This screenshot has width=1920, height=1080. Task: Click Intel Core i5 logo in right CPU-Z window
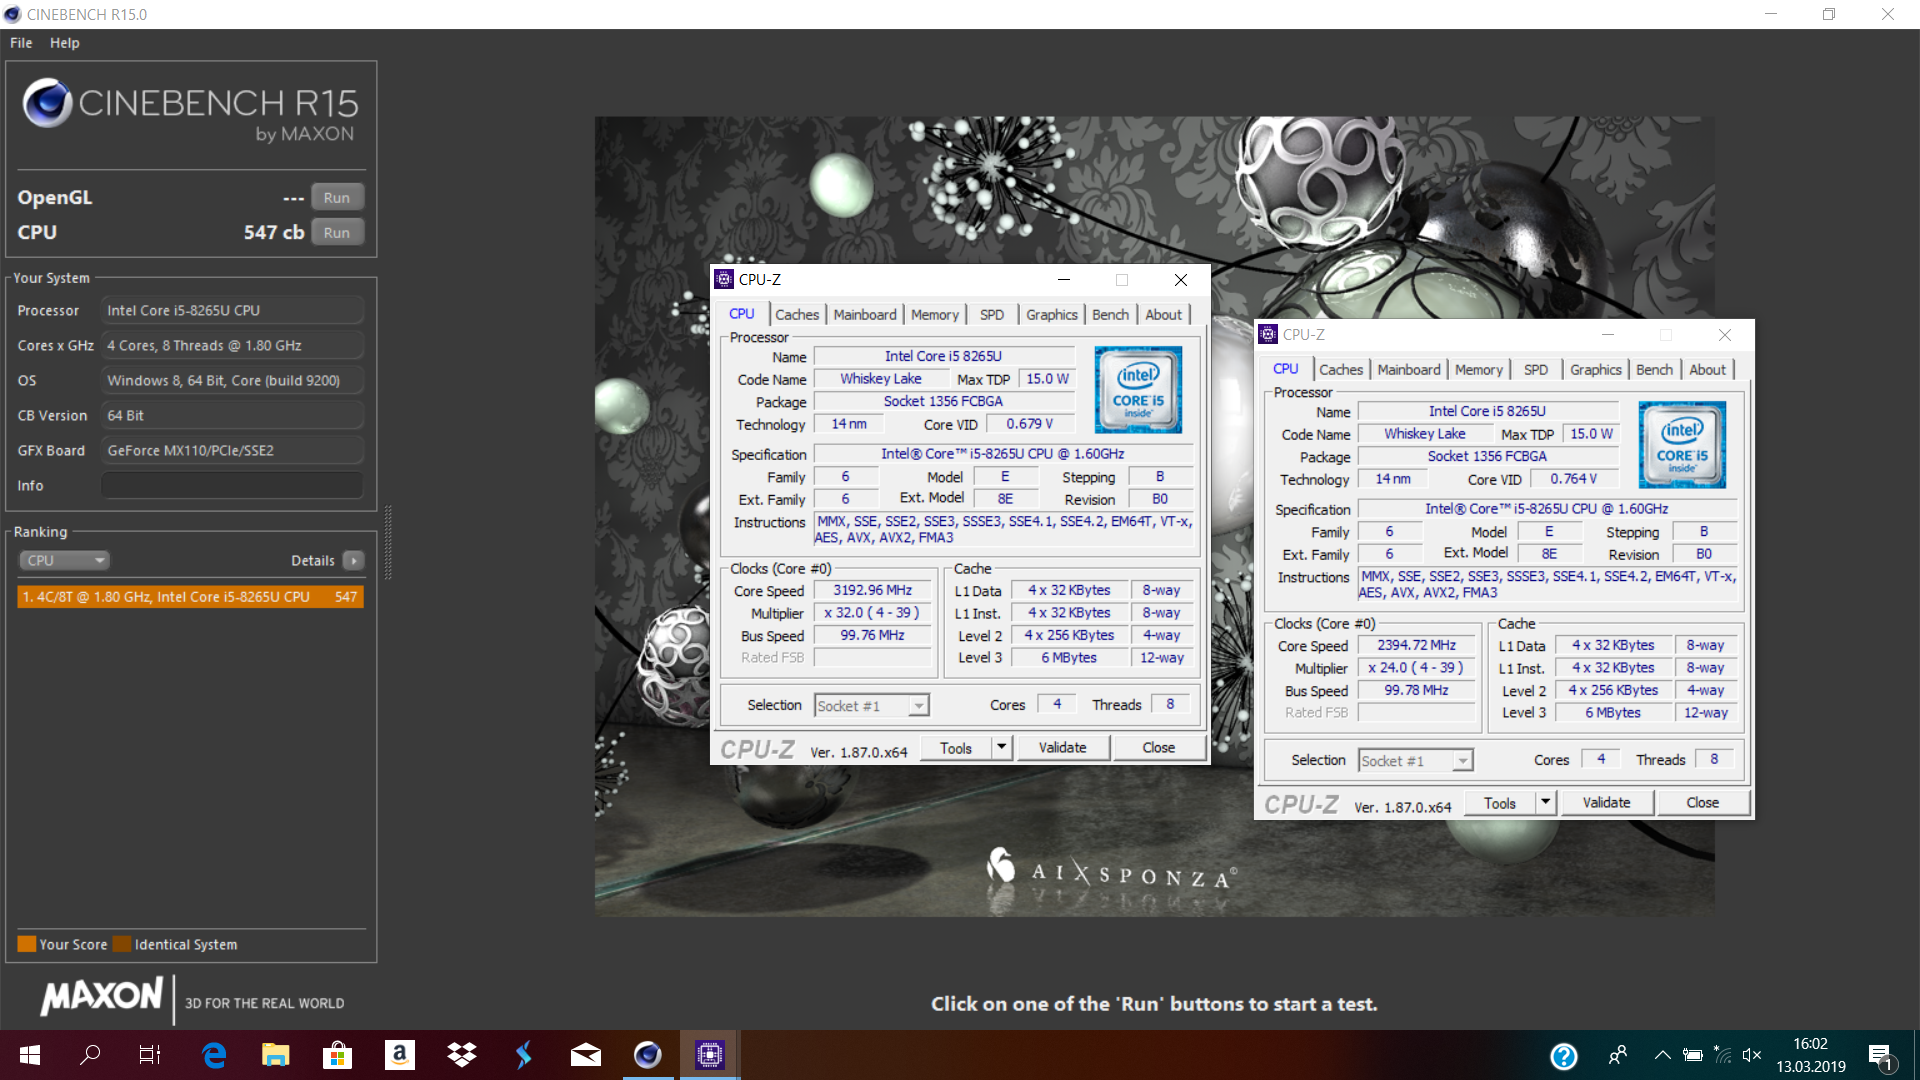(x=1682, y=445)
